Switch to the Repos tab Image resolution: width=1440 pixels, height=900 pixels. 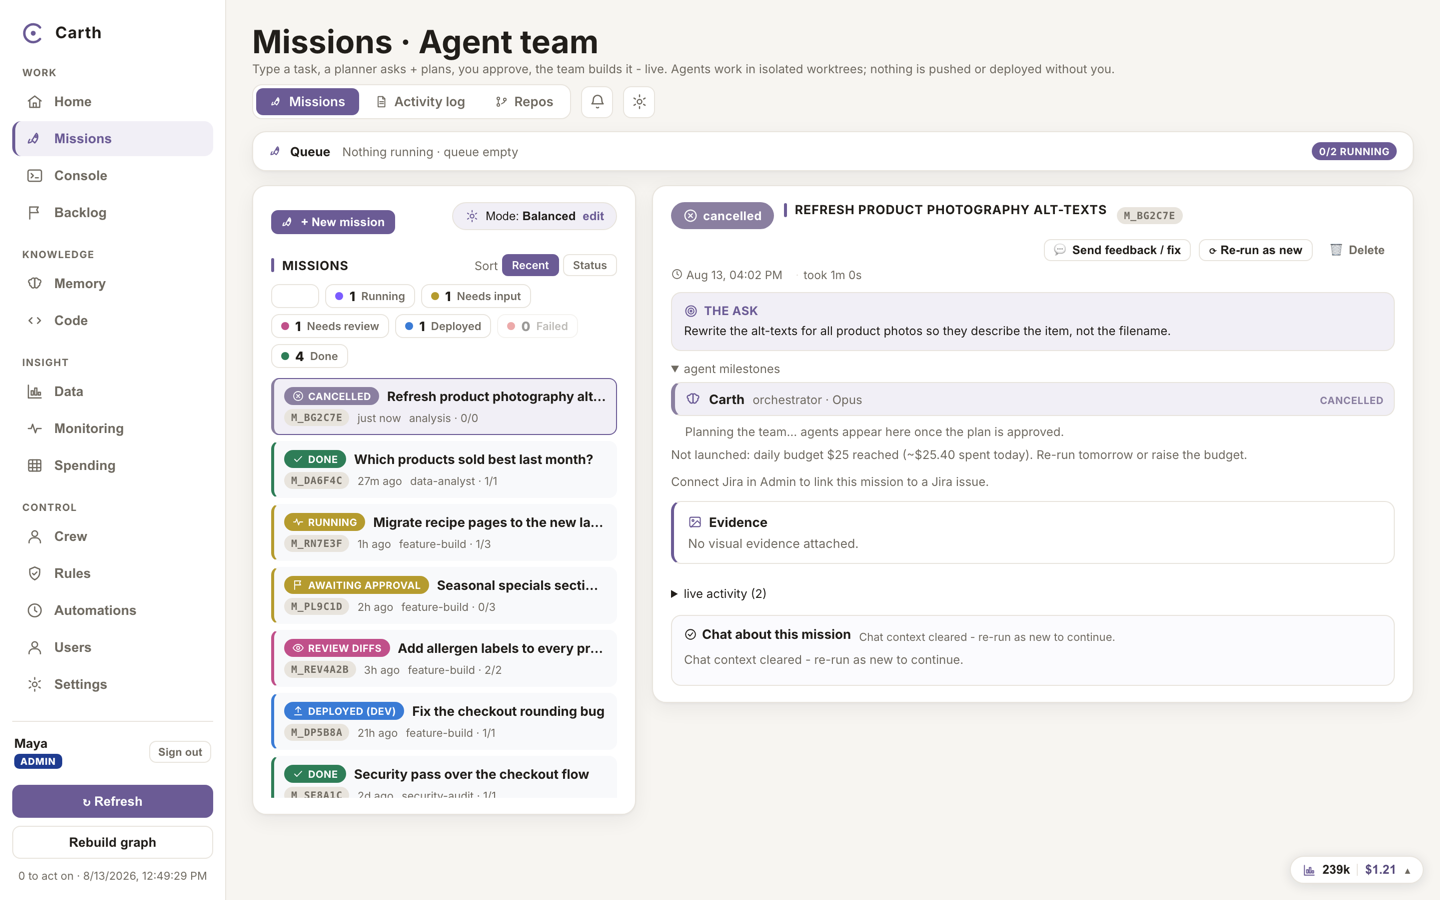[x=524, y=102]
